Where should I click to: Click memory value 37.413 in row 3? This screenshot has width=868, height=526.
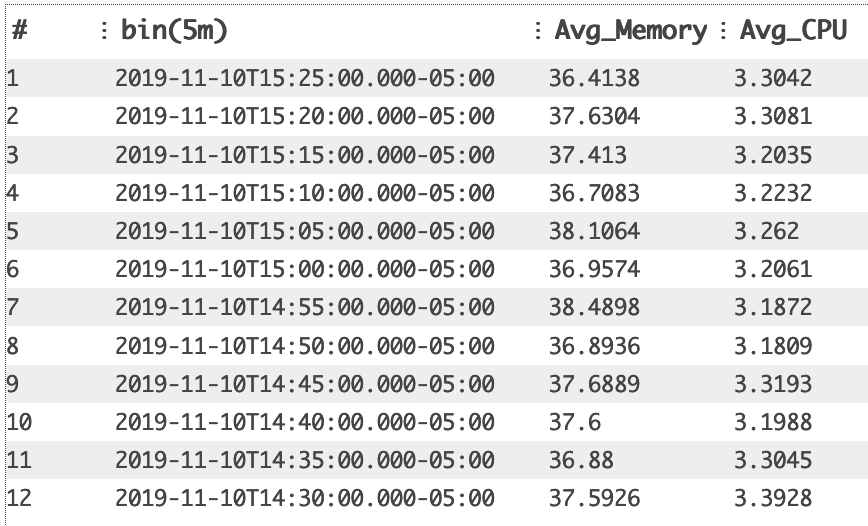coord(587,154)
